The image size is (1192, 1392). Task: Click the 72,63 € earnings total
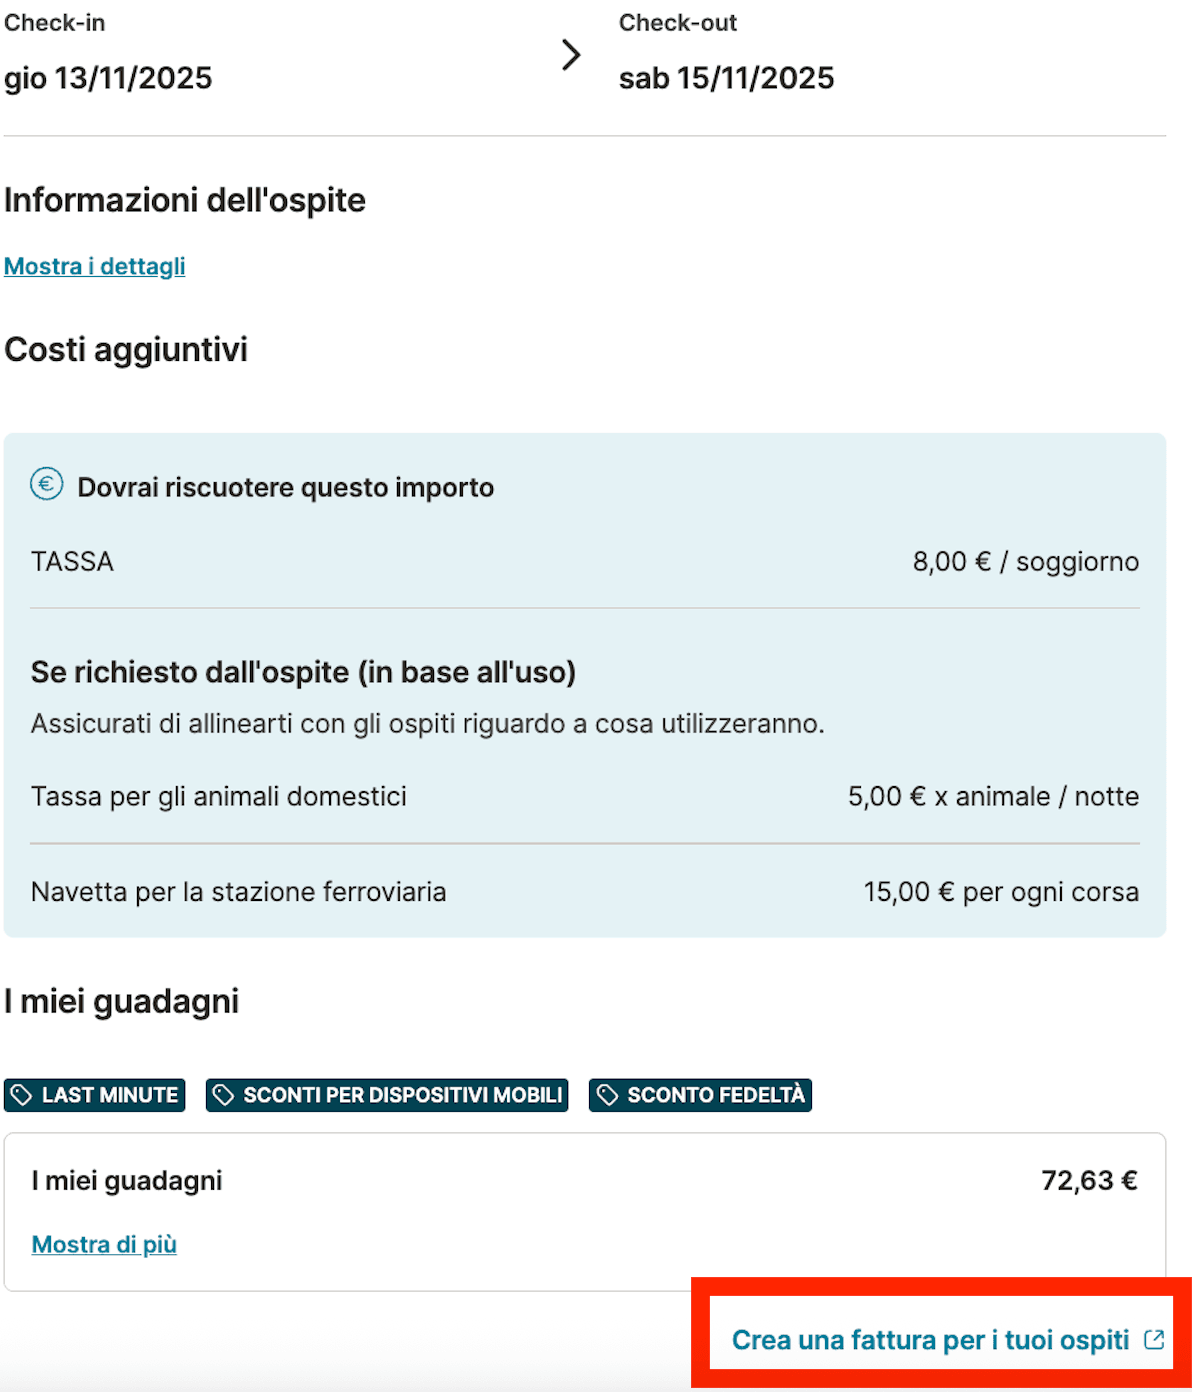(1089, 1181)
